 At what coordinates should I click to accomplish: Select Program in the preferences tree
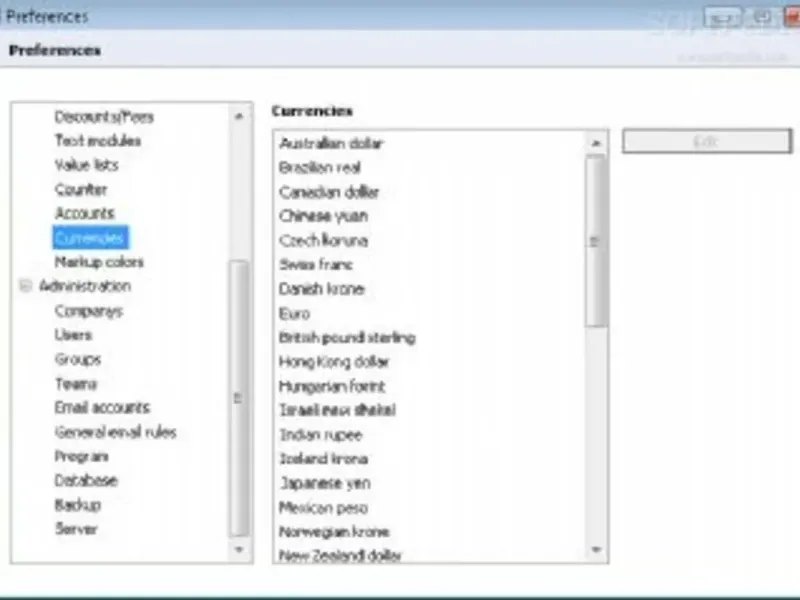[81, 456]
